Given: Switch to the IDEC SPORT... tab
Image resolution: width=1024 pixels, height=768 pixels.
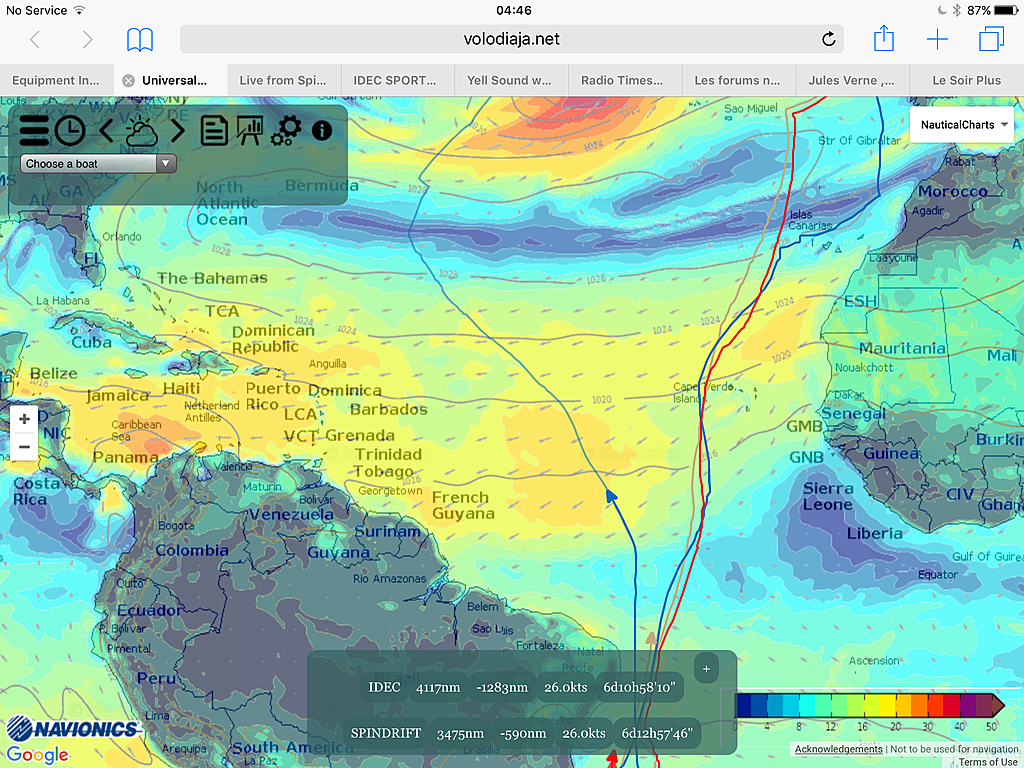Looking at the screenshot, I should pyautogui.click(x=395, y=80).
